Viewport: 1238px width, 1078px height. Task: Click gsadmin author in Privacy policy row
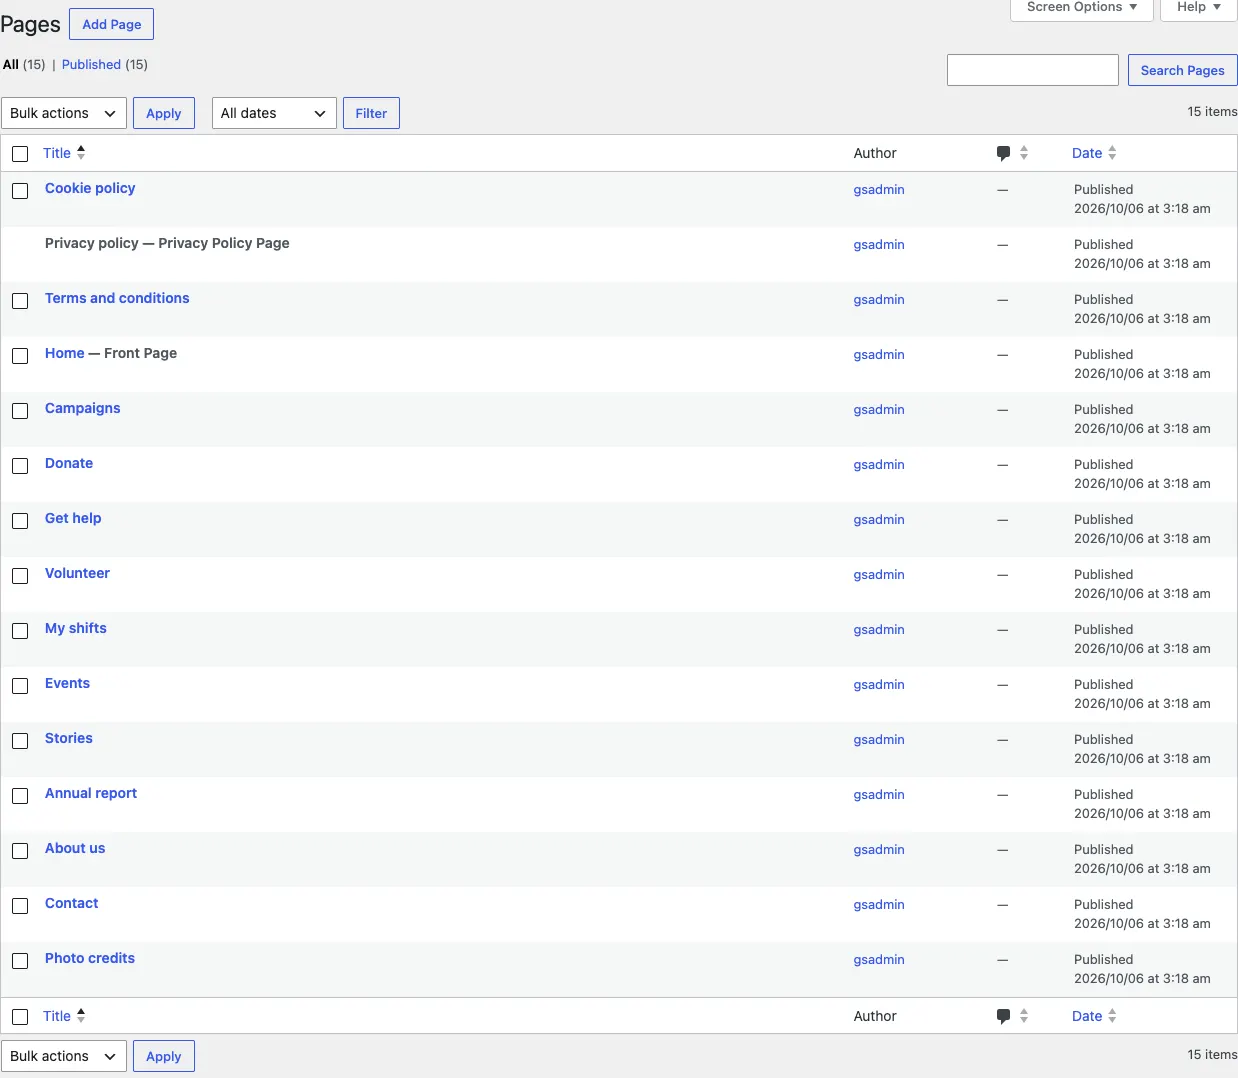[879, 244]
